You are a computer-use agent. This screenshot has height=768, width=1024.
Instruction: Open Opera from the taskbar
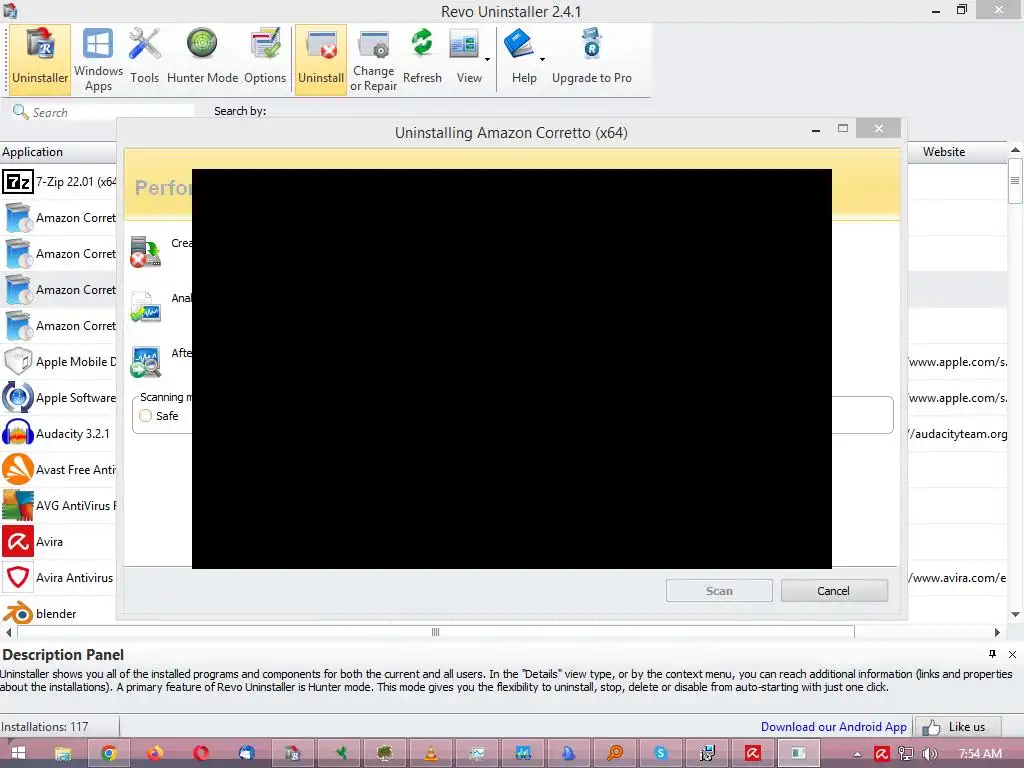201,753
